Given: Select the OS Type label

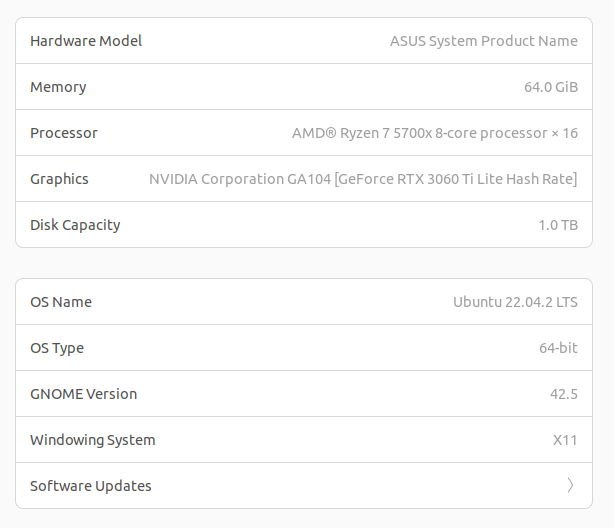Looking at the screenshot, I should [x=57, y=348].
